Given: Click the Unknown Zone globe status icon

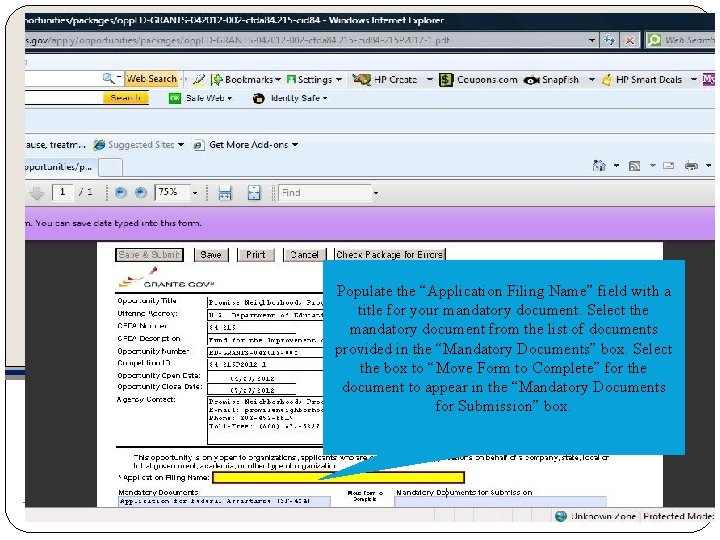Looking at the screenshot, I should coord(561,516).
